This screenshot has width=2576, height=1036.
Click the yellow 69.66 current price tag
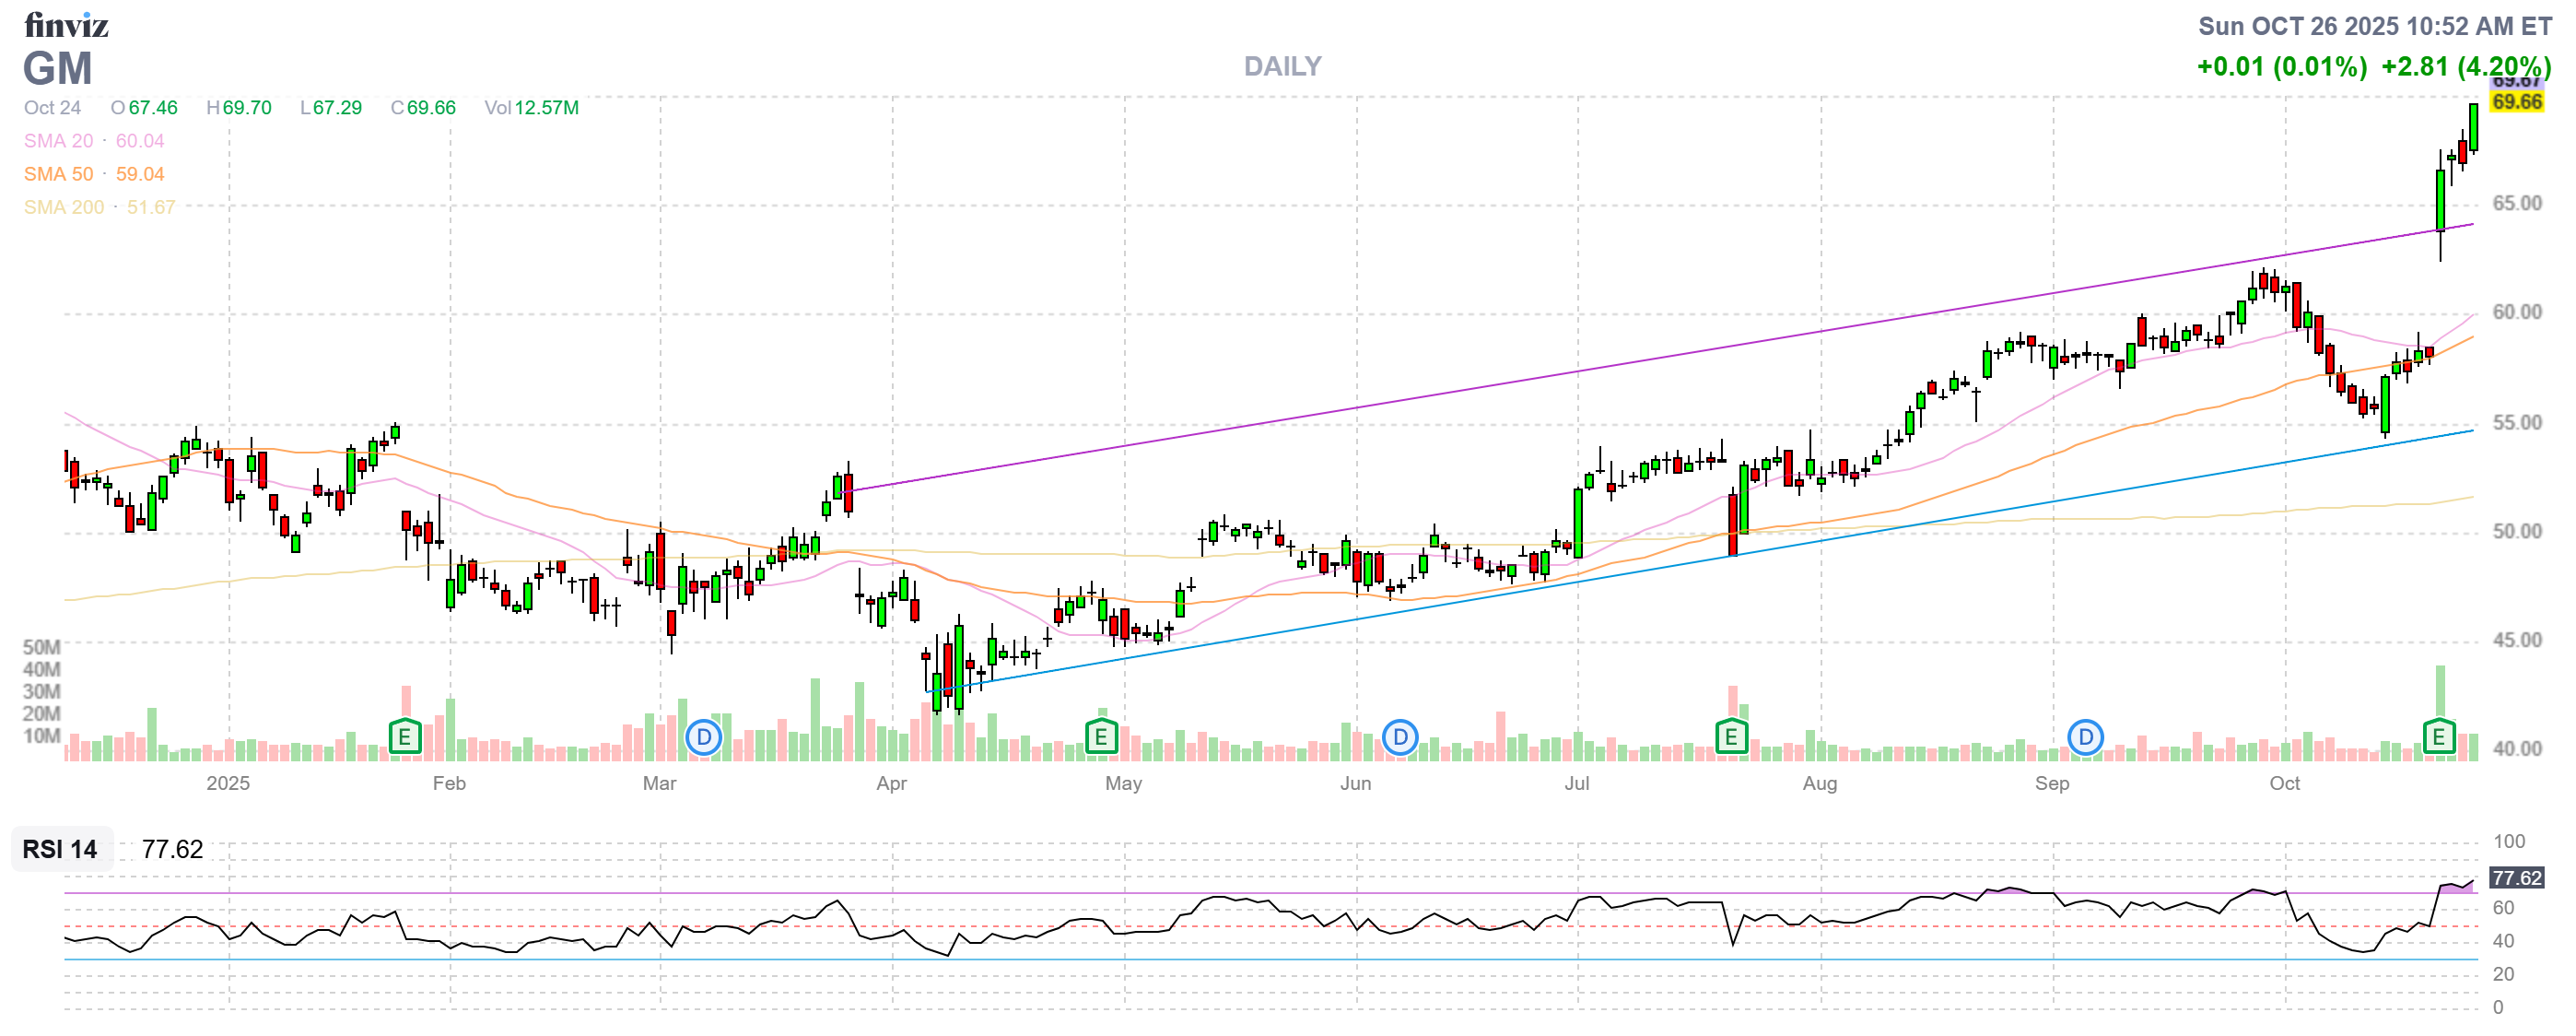coord(2516,102)
